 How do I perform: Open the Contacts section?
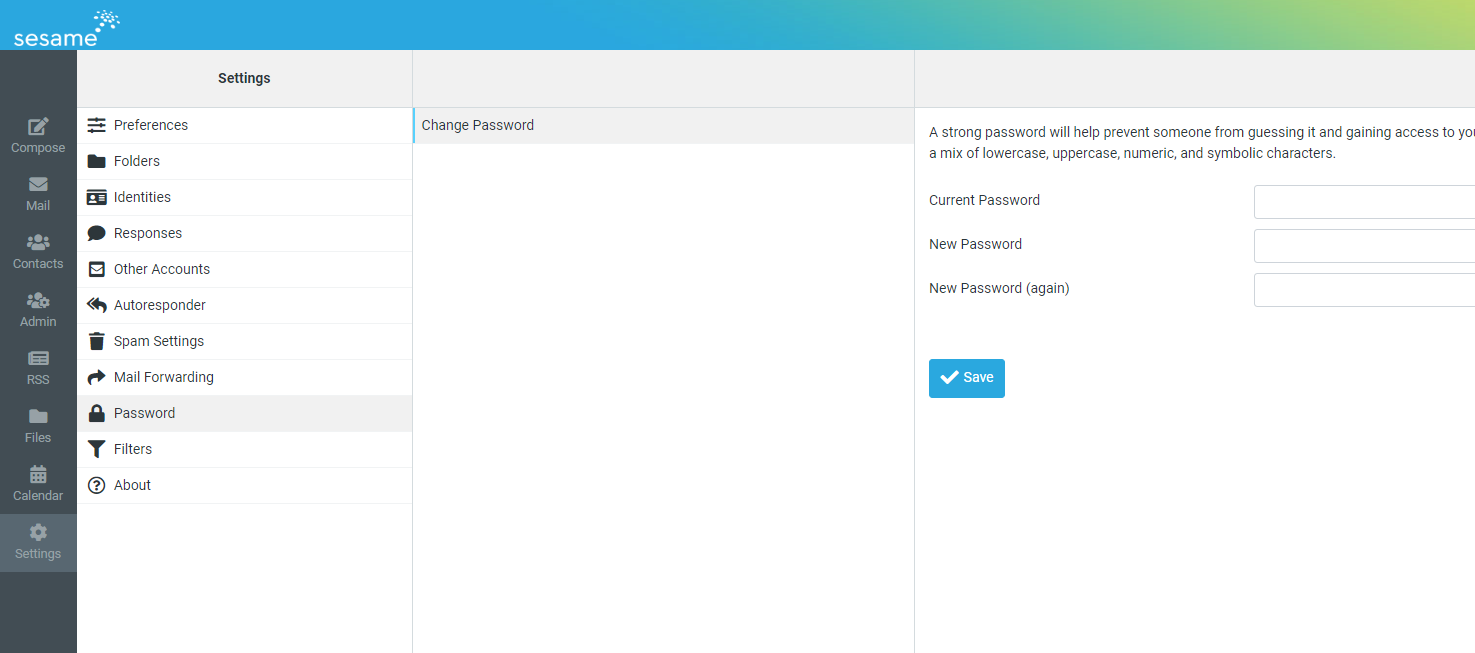click(x=38, y=252)
